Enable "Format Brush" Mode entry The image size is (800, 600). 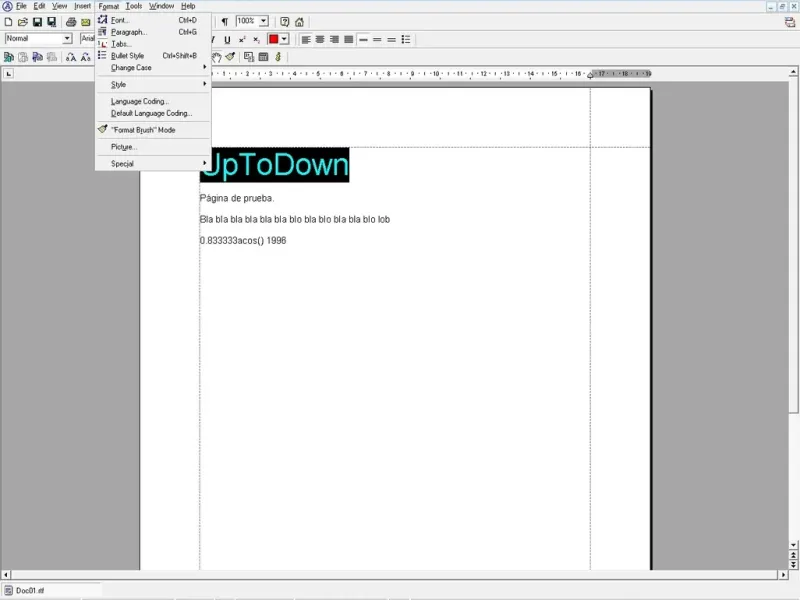point(153,130)
